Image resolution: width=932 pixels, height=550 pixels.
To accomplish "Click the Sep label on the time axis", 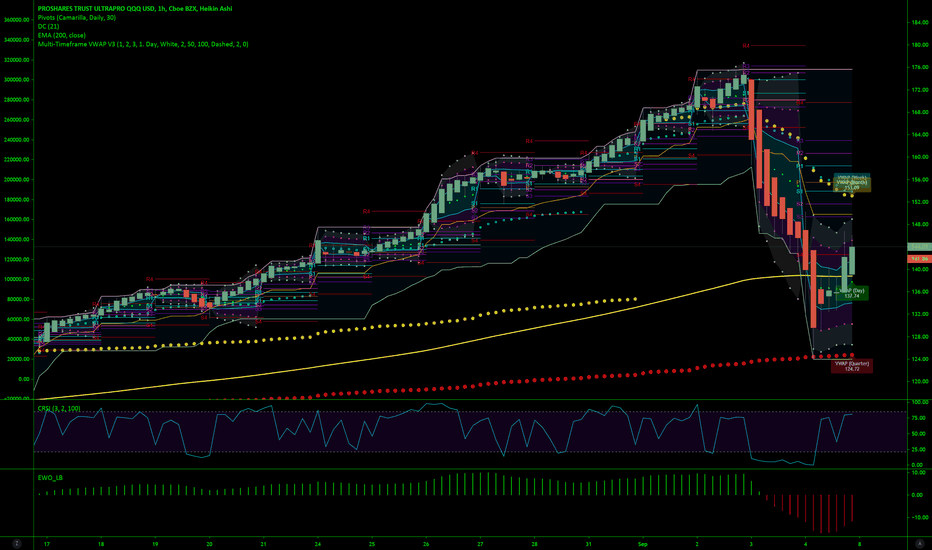I will point(642,544).
